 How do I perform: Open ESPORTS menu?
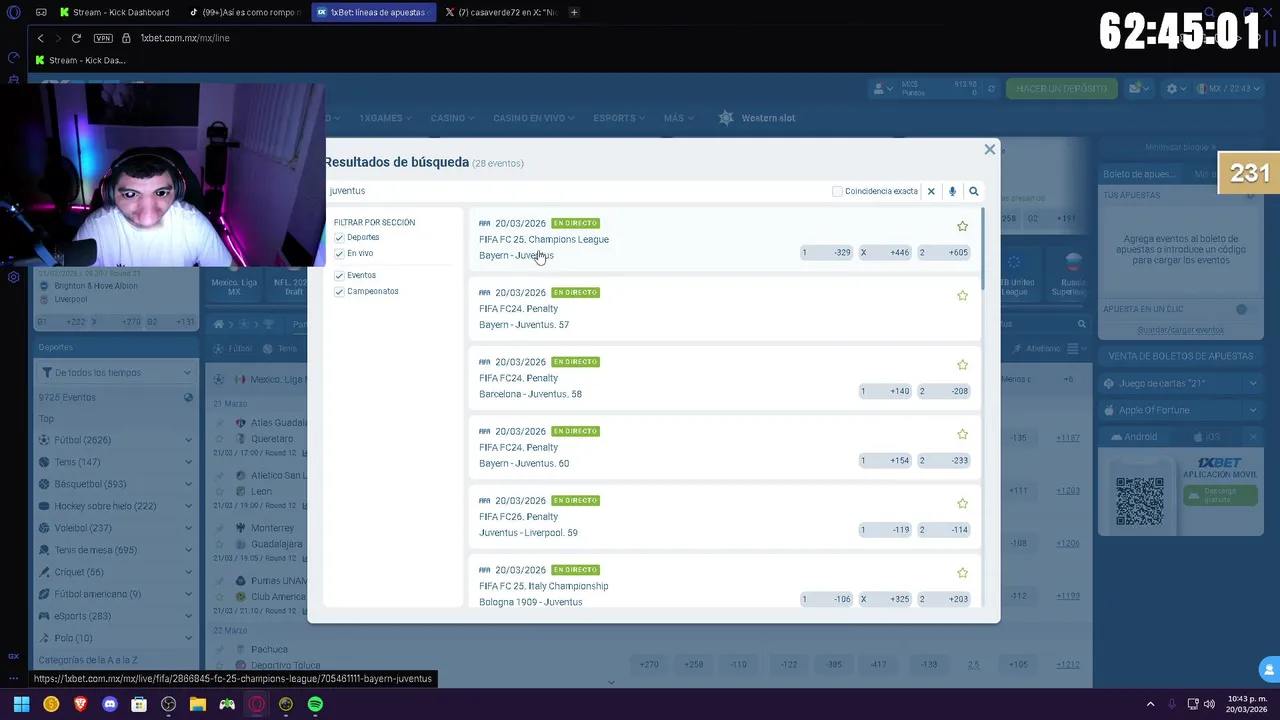tap(618, 118)
